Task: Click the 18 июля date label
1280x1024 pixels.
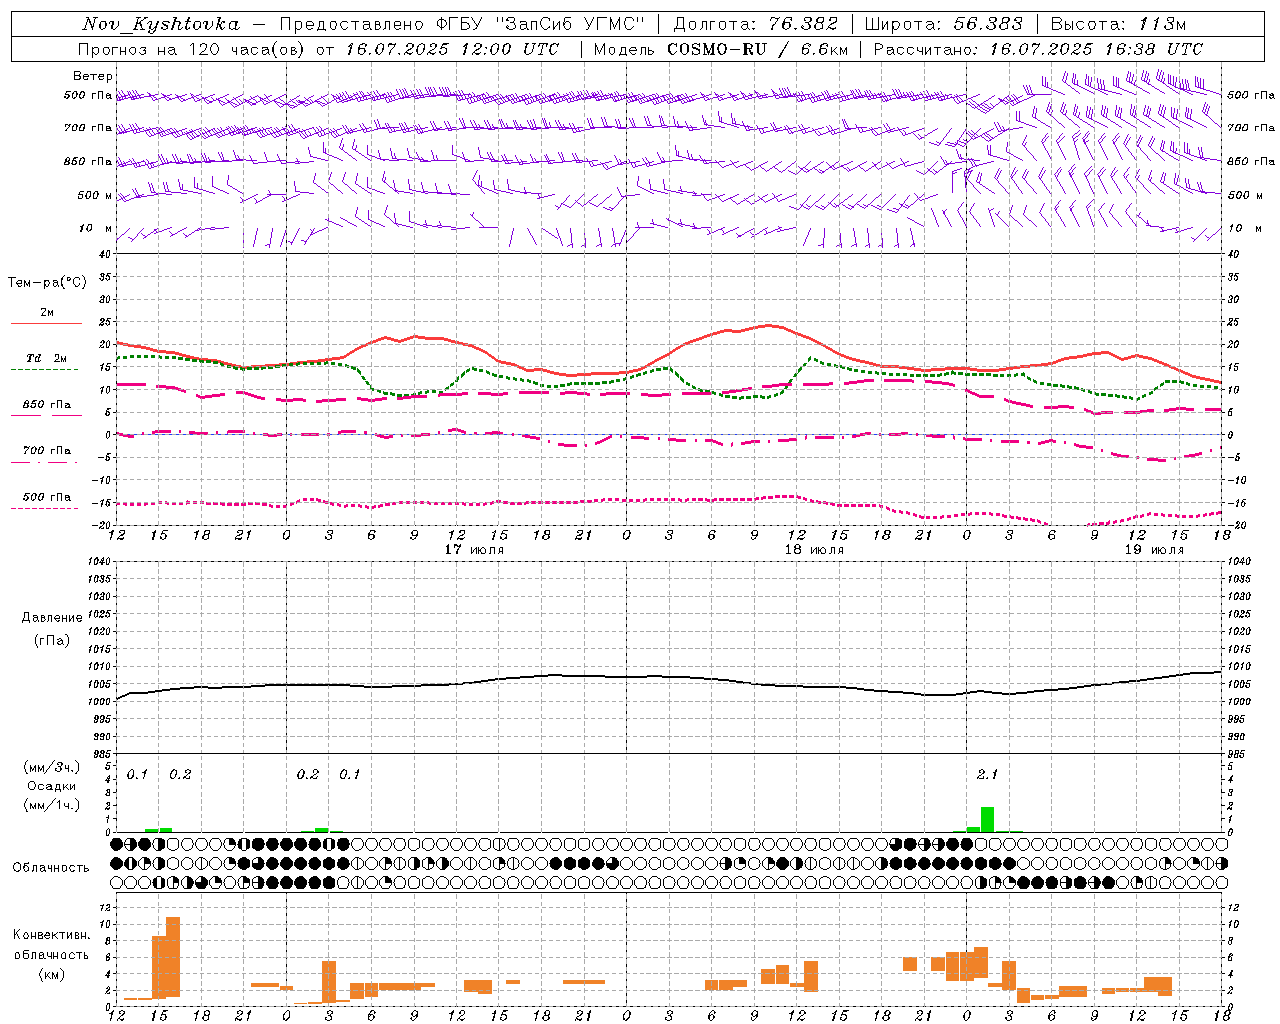Action: point(814,550)
